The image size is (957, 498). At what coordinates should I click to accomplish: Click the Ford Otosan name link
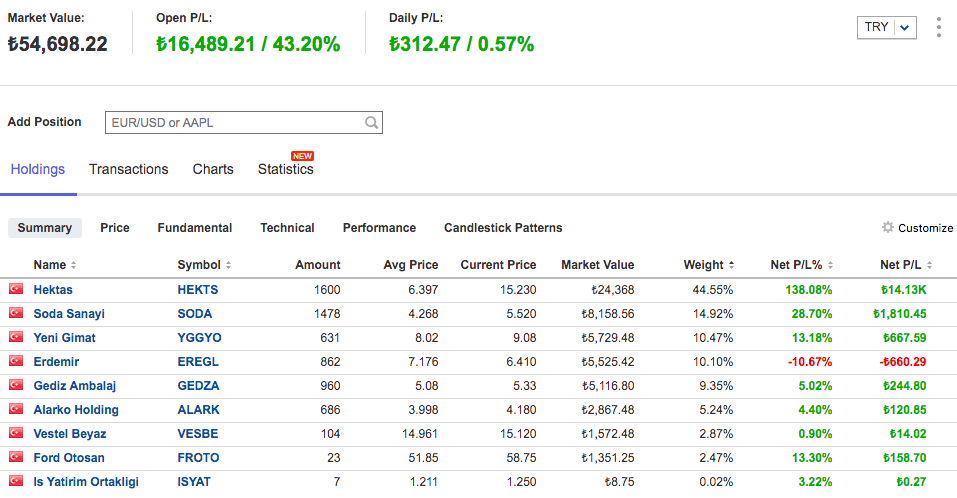point(69,458)
